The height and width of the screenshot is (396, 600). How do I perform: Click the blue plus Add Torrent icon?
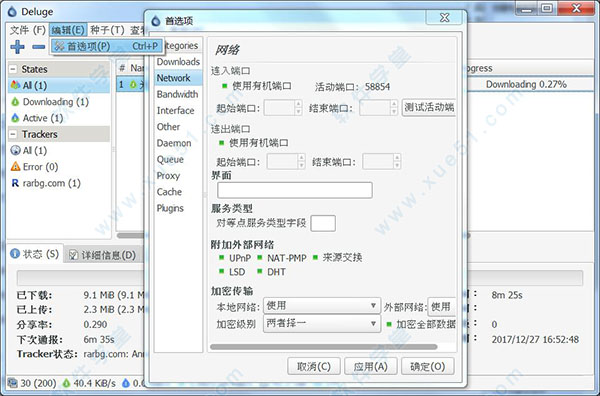point(17,47)
